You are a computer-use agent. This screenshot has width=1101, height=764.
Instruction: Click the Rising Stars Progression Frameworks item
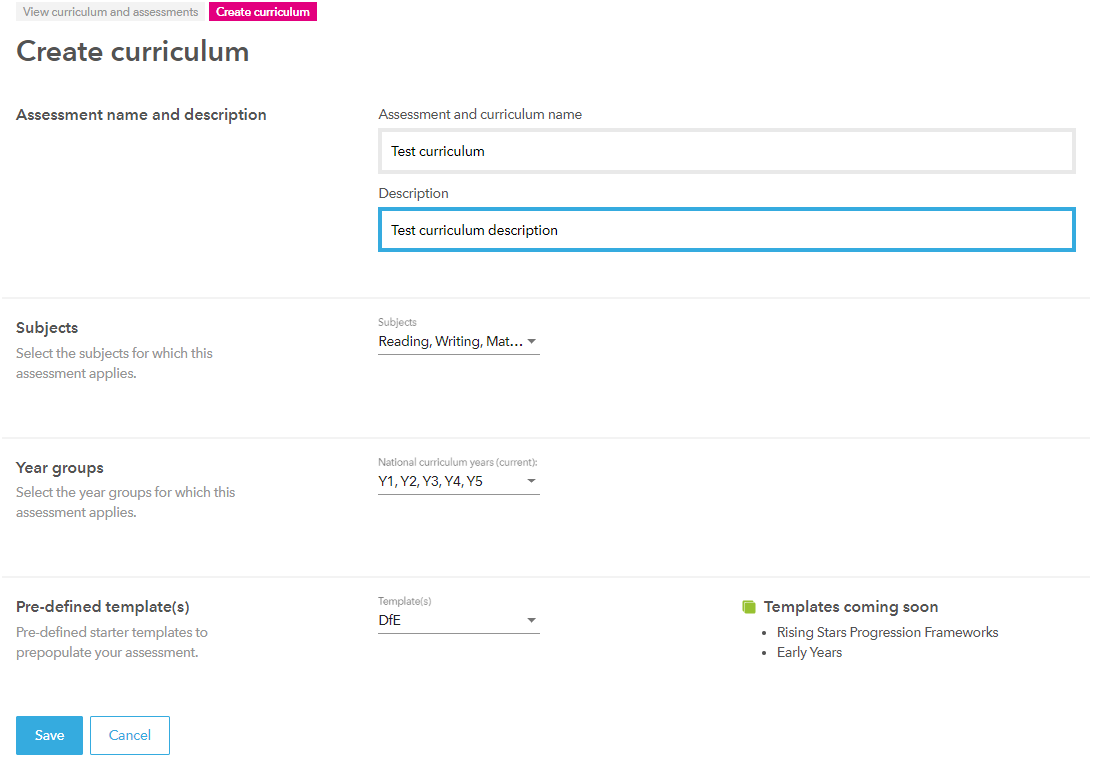point(887,632)
